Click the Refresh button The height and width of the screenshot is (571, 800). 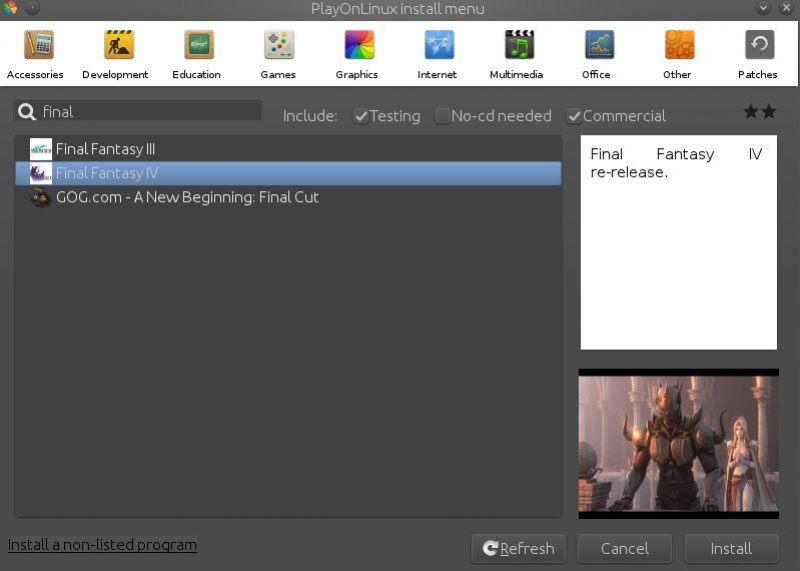tap(519, 549)
